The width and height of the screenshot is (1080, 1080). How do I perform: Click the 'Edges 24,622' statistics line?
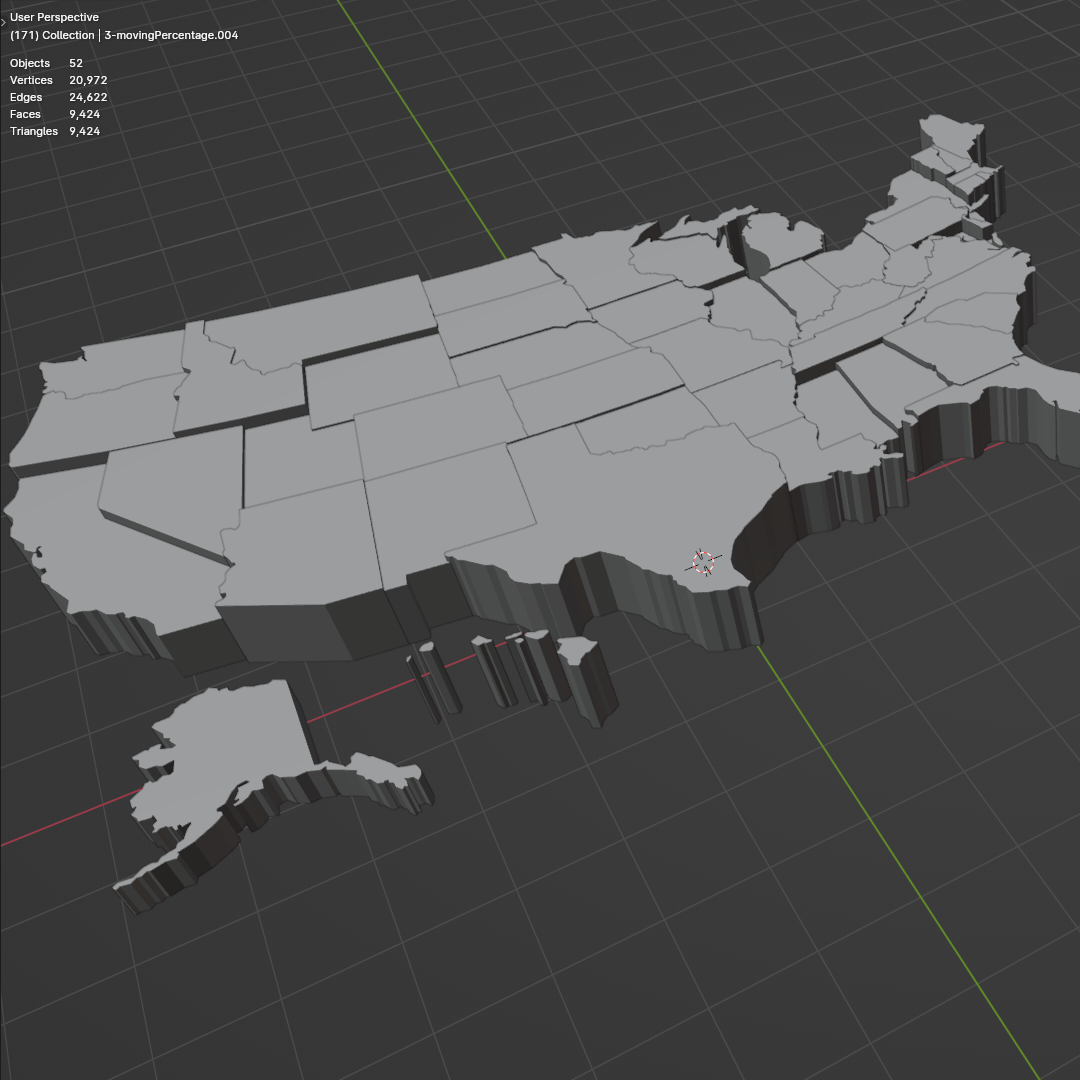(59, 97)
